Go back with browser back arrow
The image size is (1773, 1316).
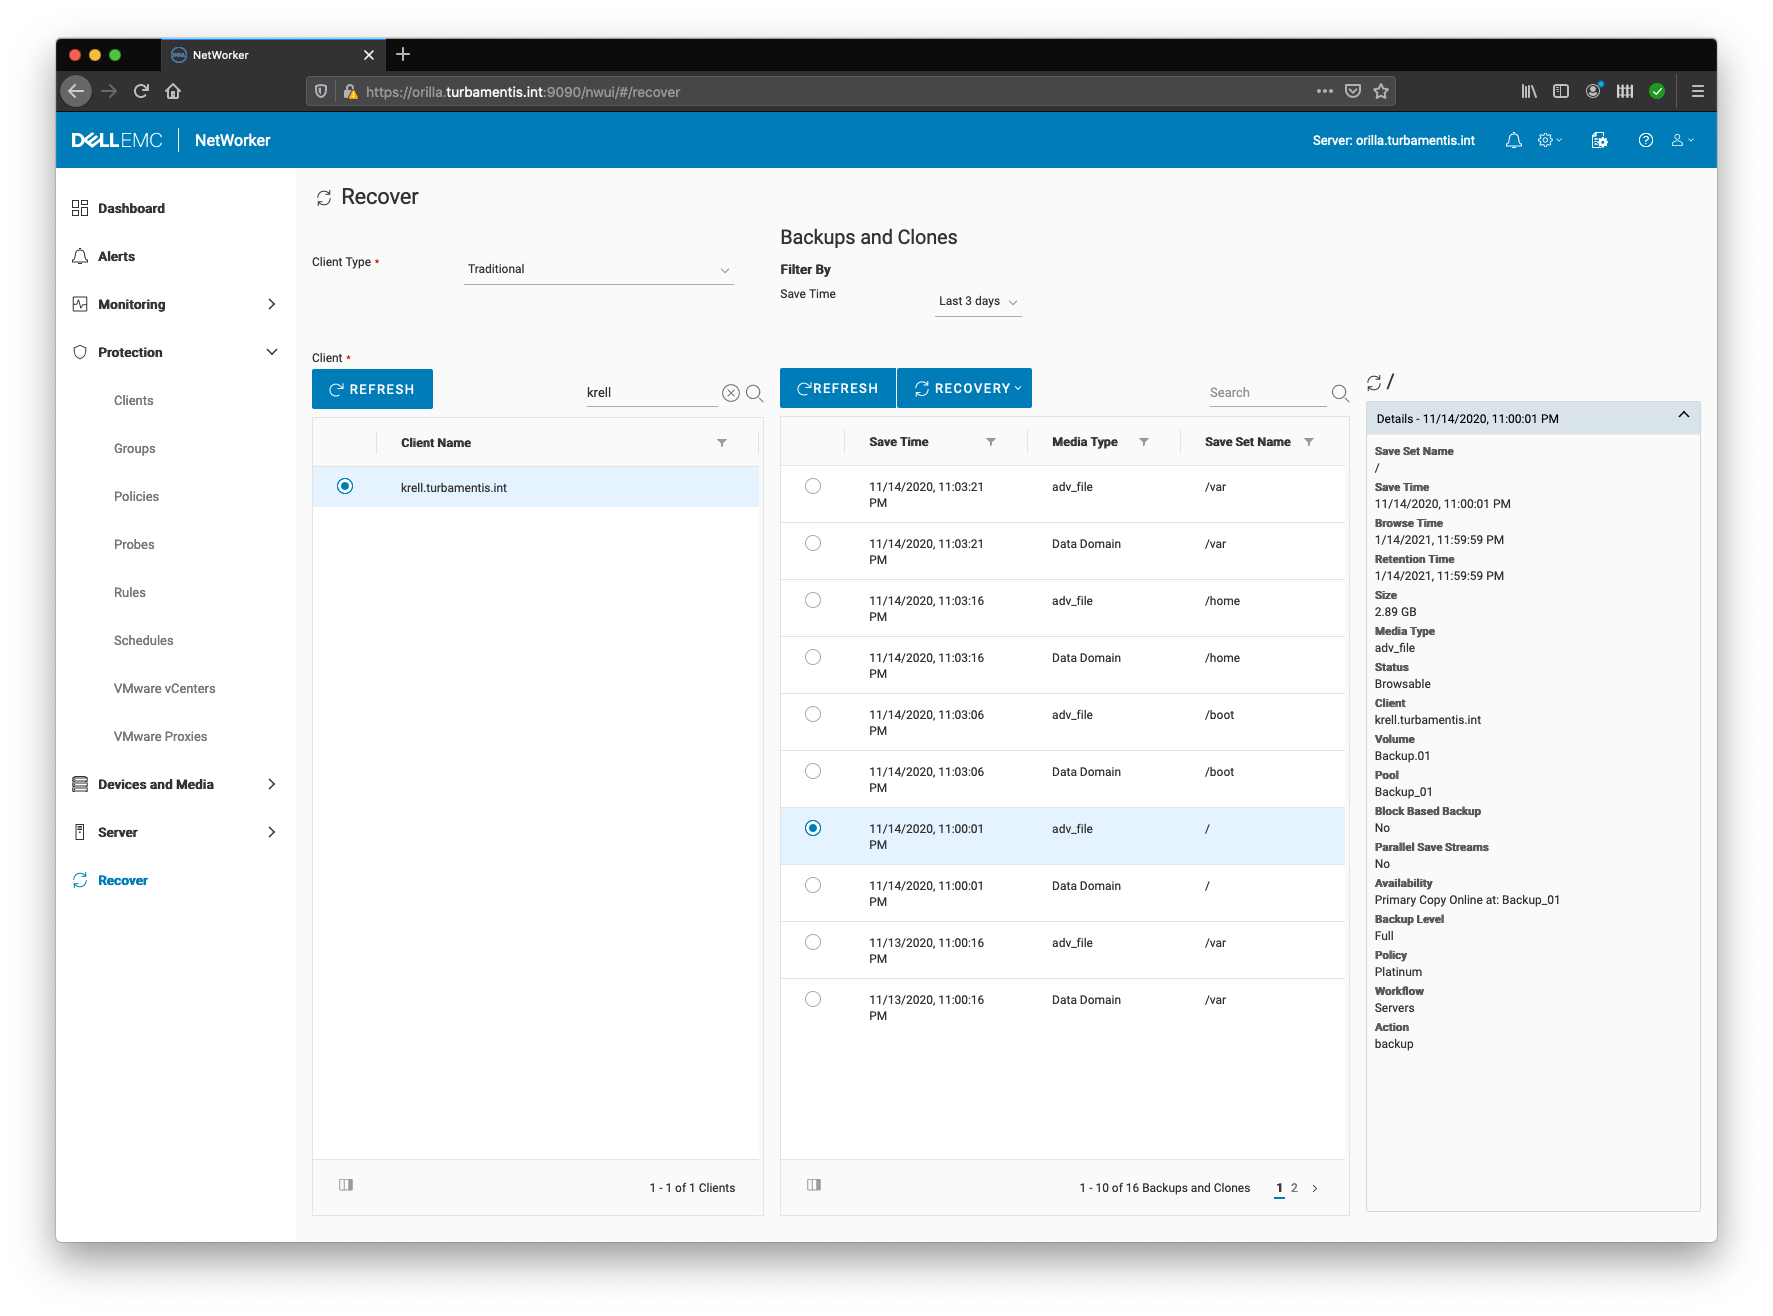76,91
